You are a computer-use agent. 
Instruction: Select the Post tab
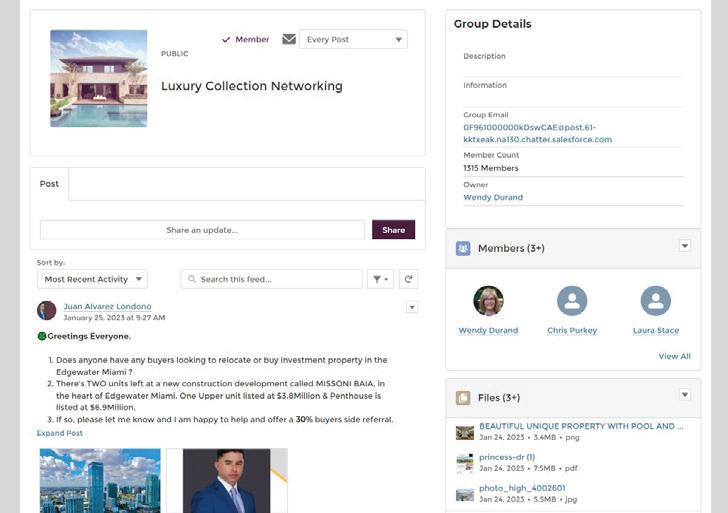(x=49, y=184)
